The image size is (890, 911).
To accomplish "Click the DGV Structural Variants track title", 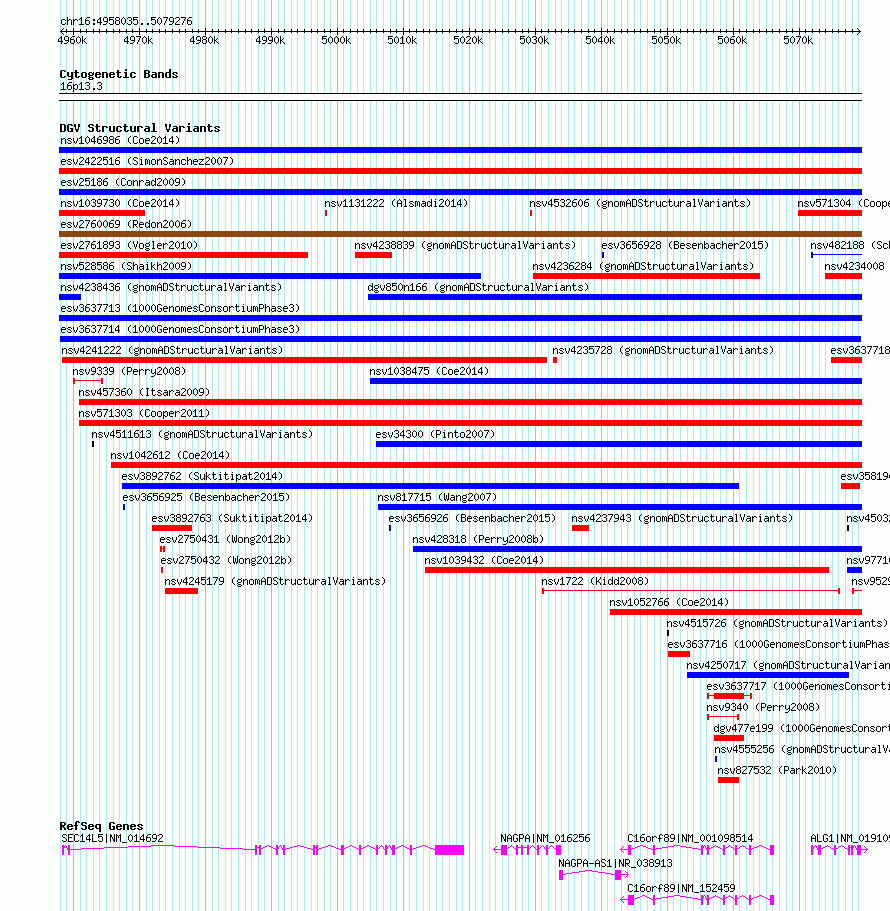I will point(140,128).
